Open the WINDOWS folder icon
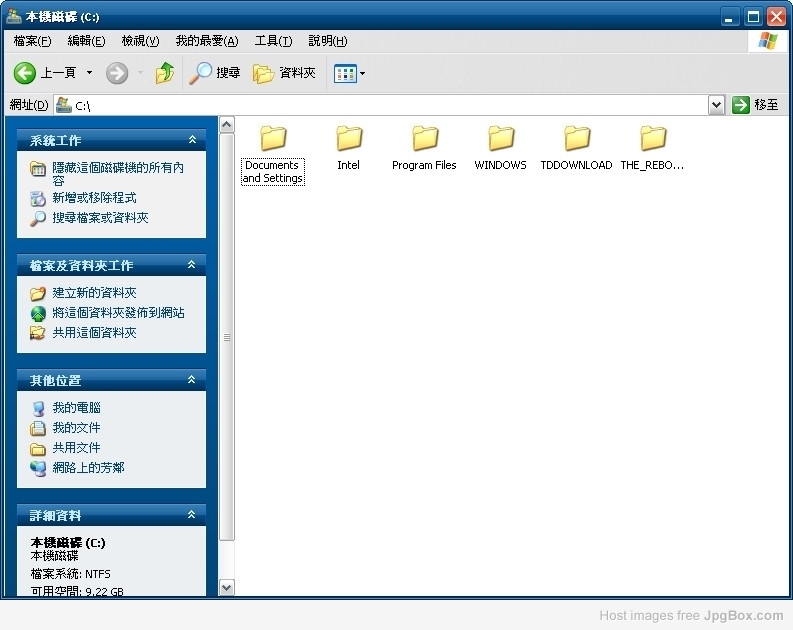The image size is (793, 630). point(500,139)
